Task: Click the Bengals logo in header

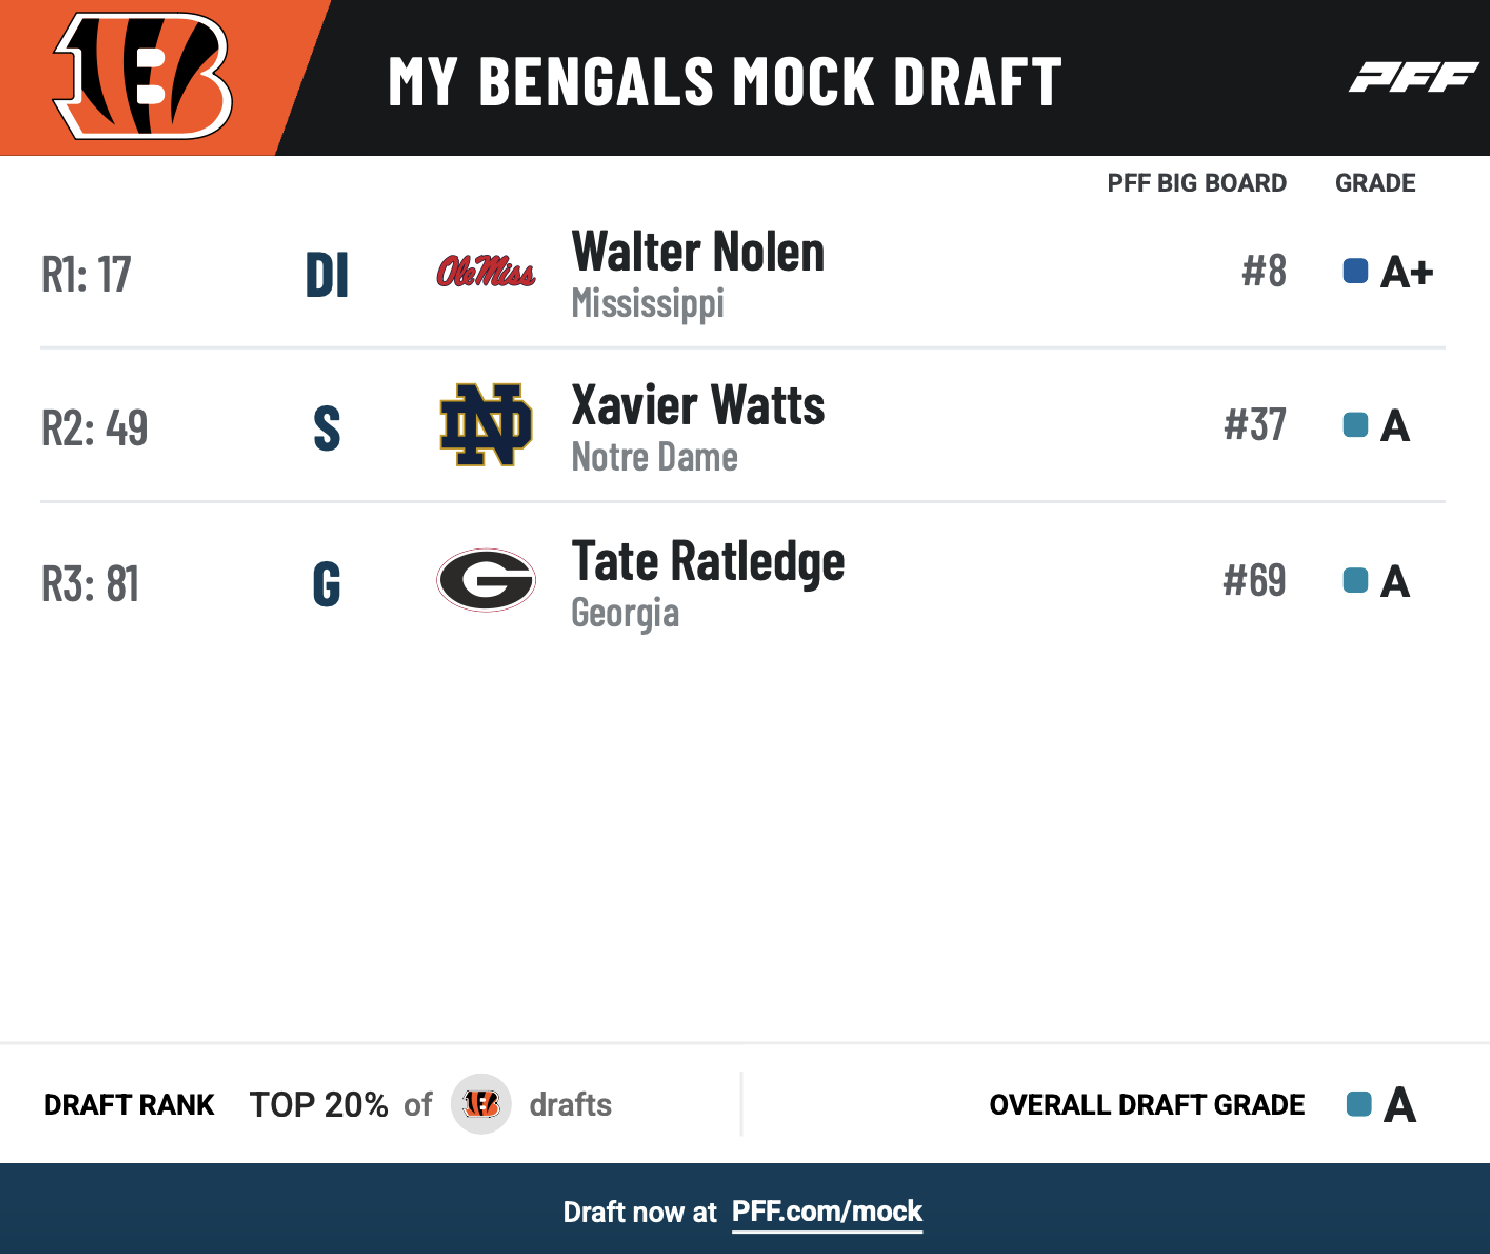Action: click(143, 77)
